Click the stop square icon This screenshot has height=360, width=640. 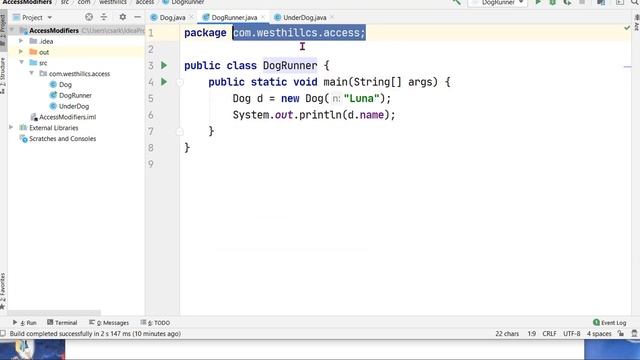tap(582, 2)
